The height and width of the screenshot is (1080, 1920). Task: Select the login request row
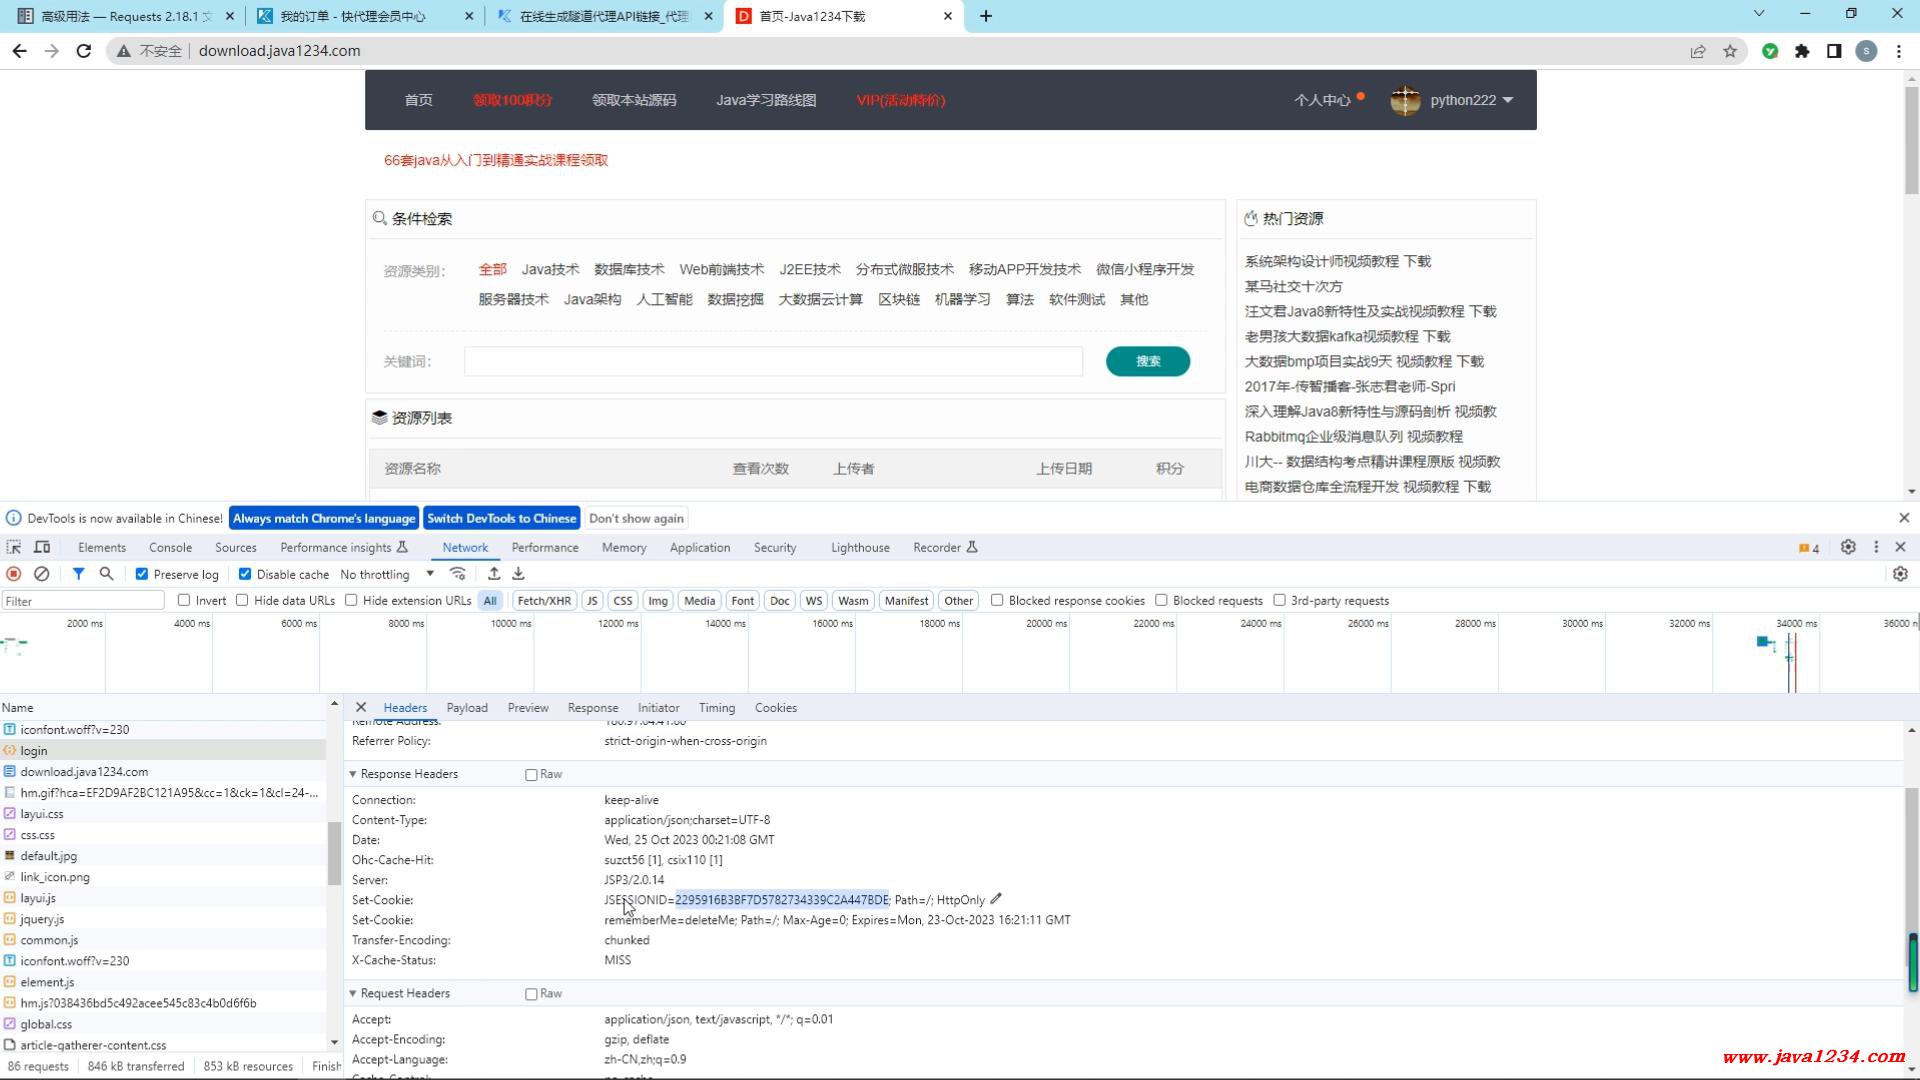(163, 750)
